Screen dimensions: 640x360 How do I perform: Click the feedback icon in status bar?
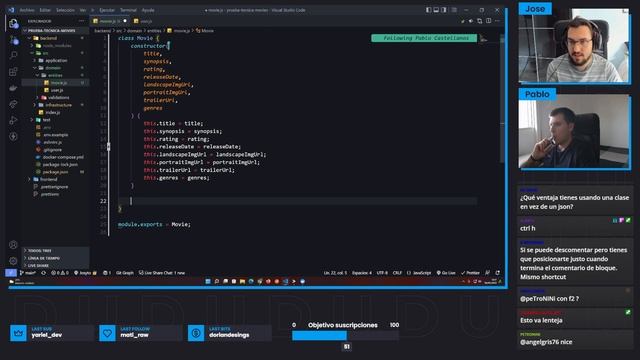pos(487,273)
